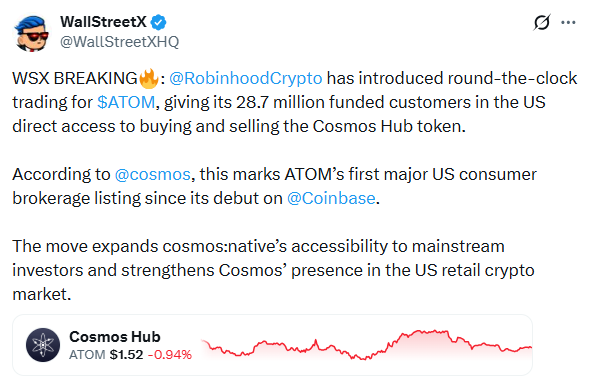The image size is (589, 379).
Task: Click the ATOM ticker symbol label
Action: tap(87, 355)
